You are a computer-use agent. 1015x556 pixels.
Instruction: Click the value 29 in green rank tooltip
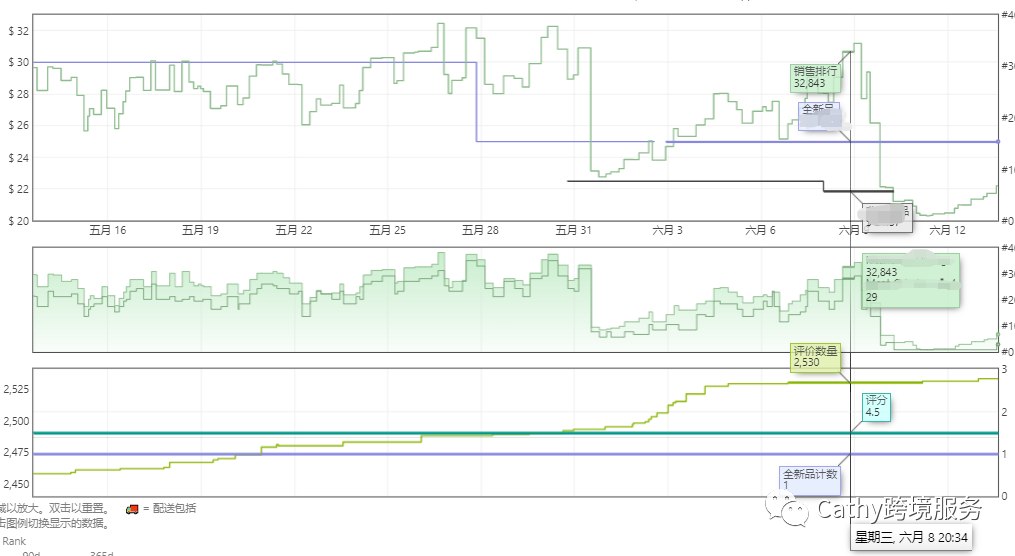(x=872, y=297)
